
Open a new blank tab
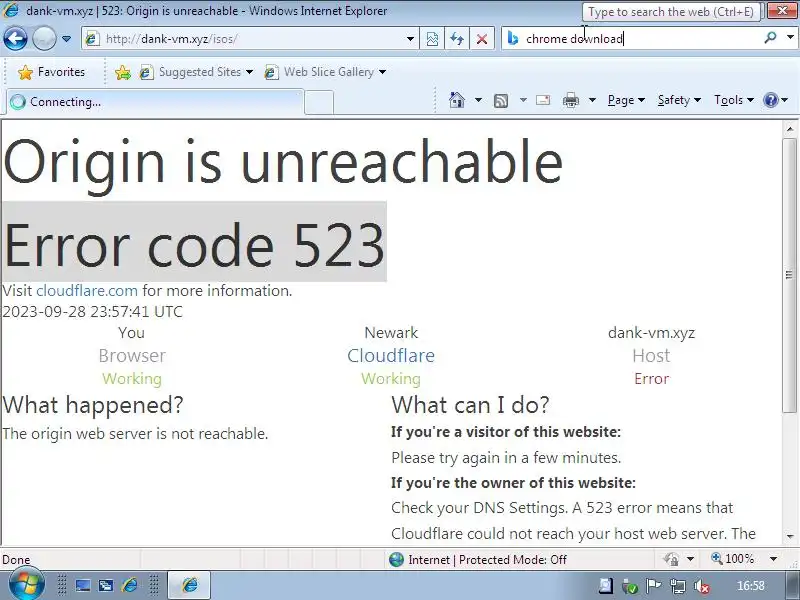[x=319, y=103]
